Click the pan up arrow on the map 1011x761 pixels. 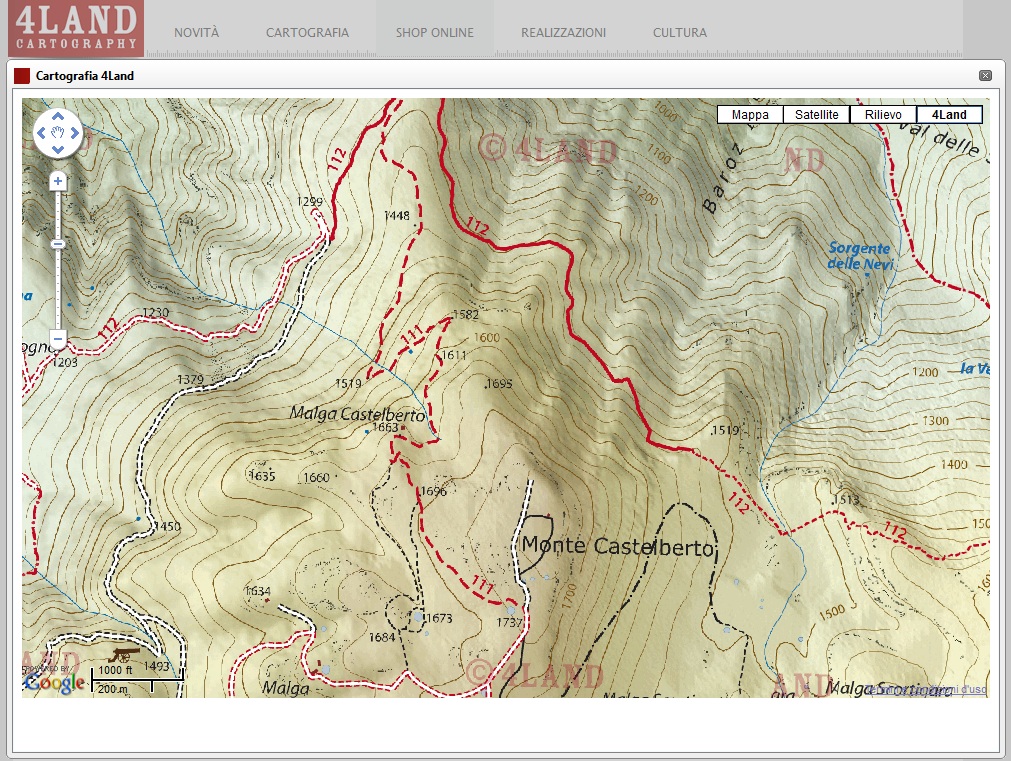point(58,115)
